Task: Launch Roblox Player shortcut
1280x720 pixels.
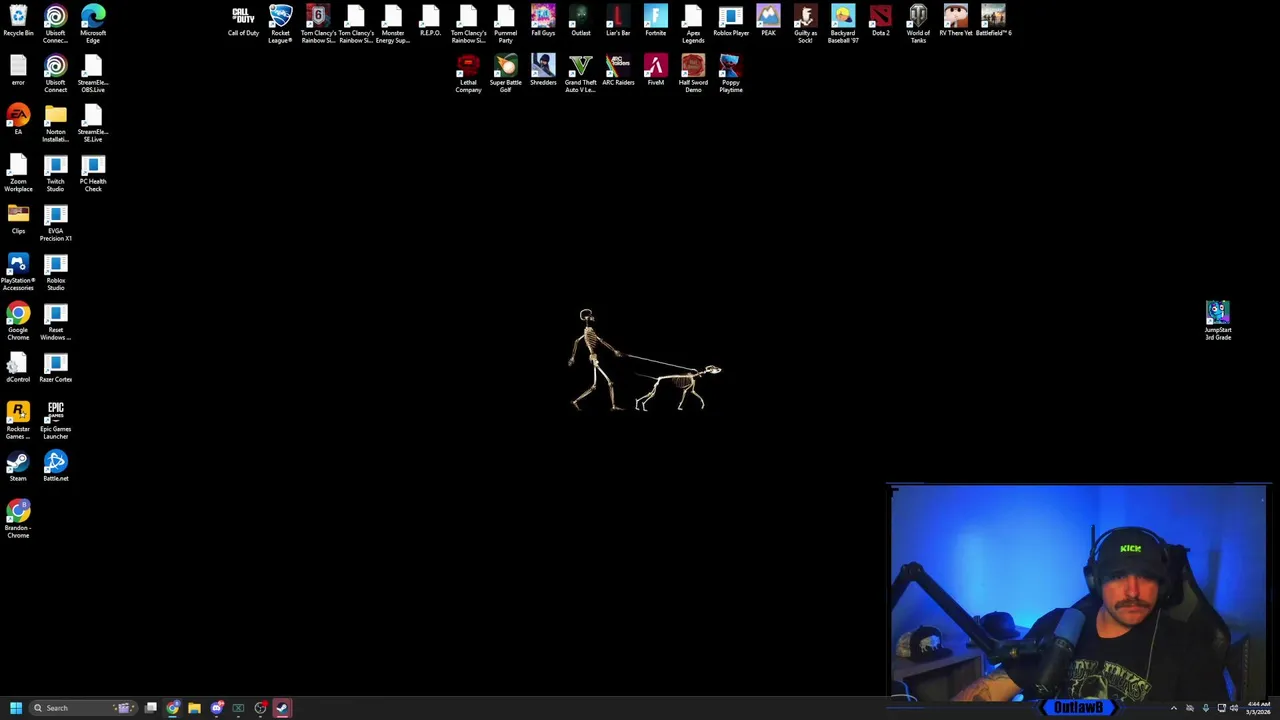Action: (x=730, y=21)
